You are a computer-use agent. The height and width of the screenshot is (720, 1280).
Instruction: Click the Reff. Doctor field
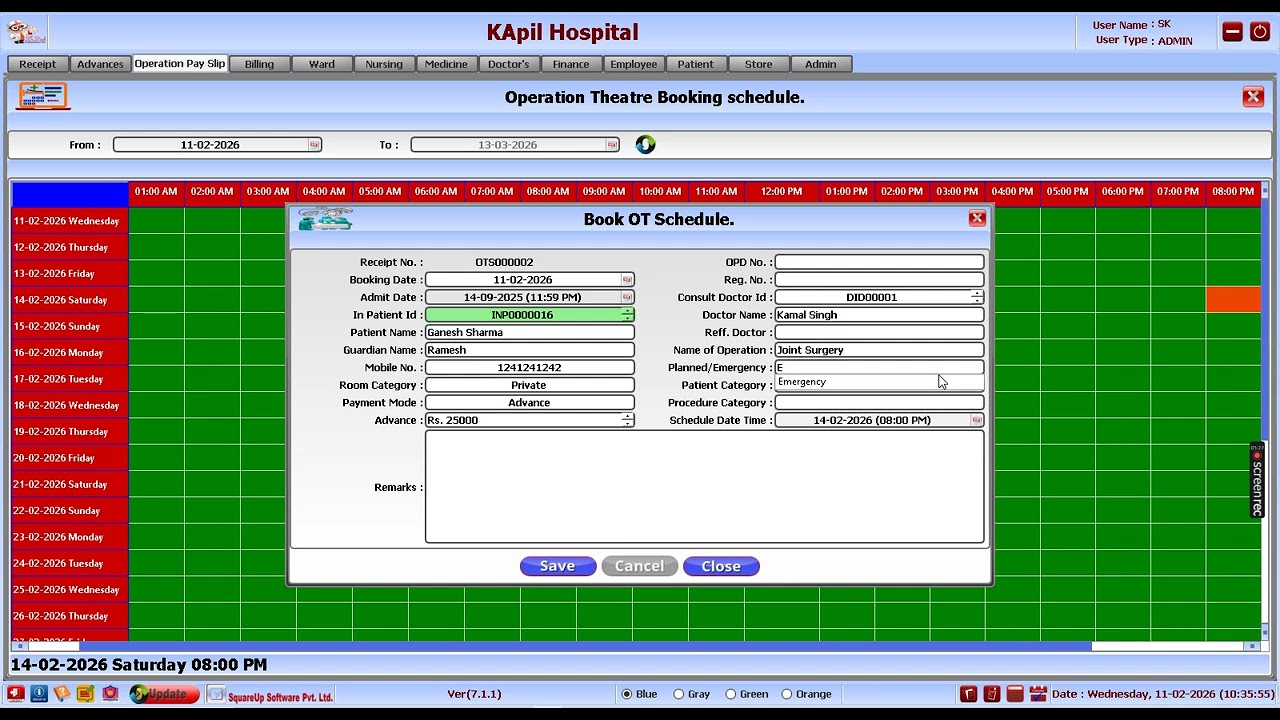879,332
